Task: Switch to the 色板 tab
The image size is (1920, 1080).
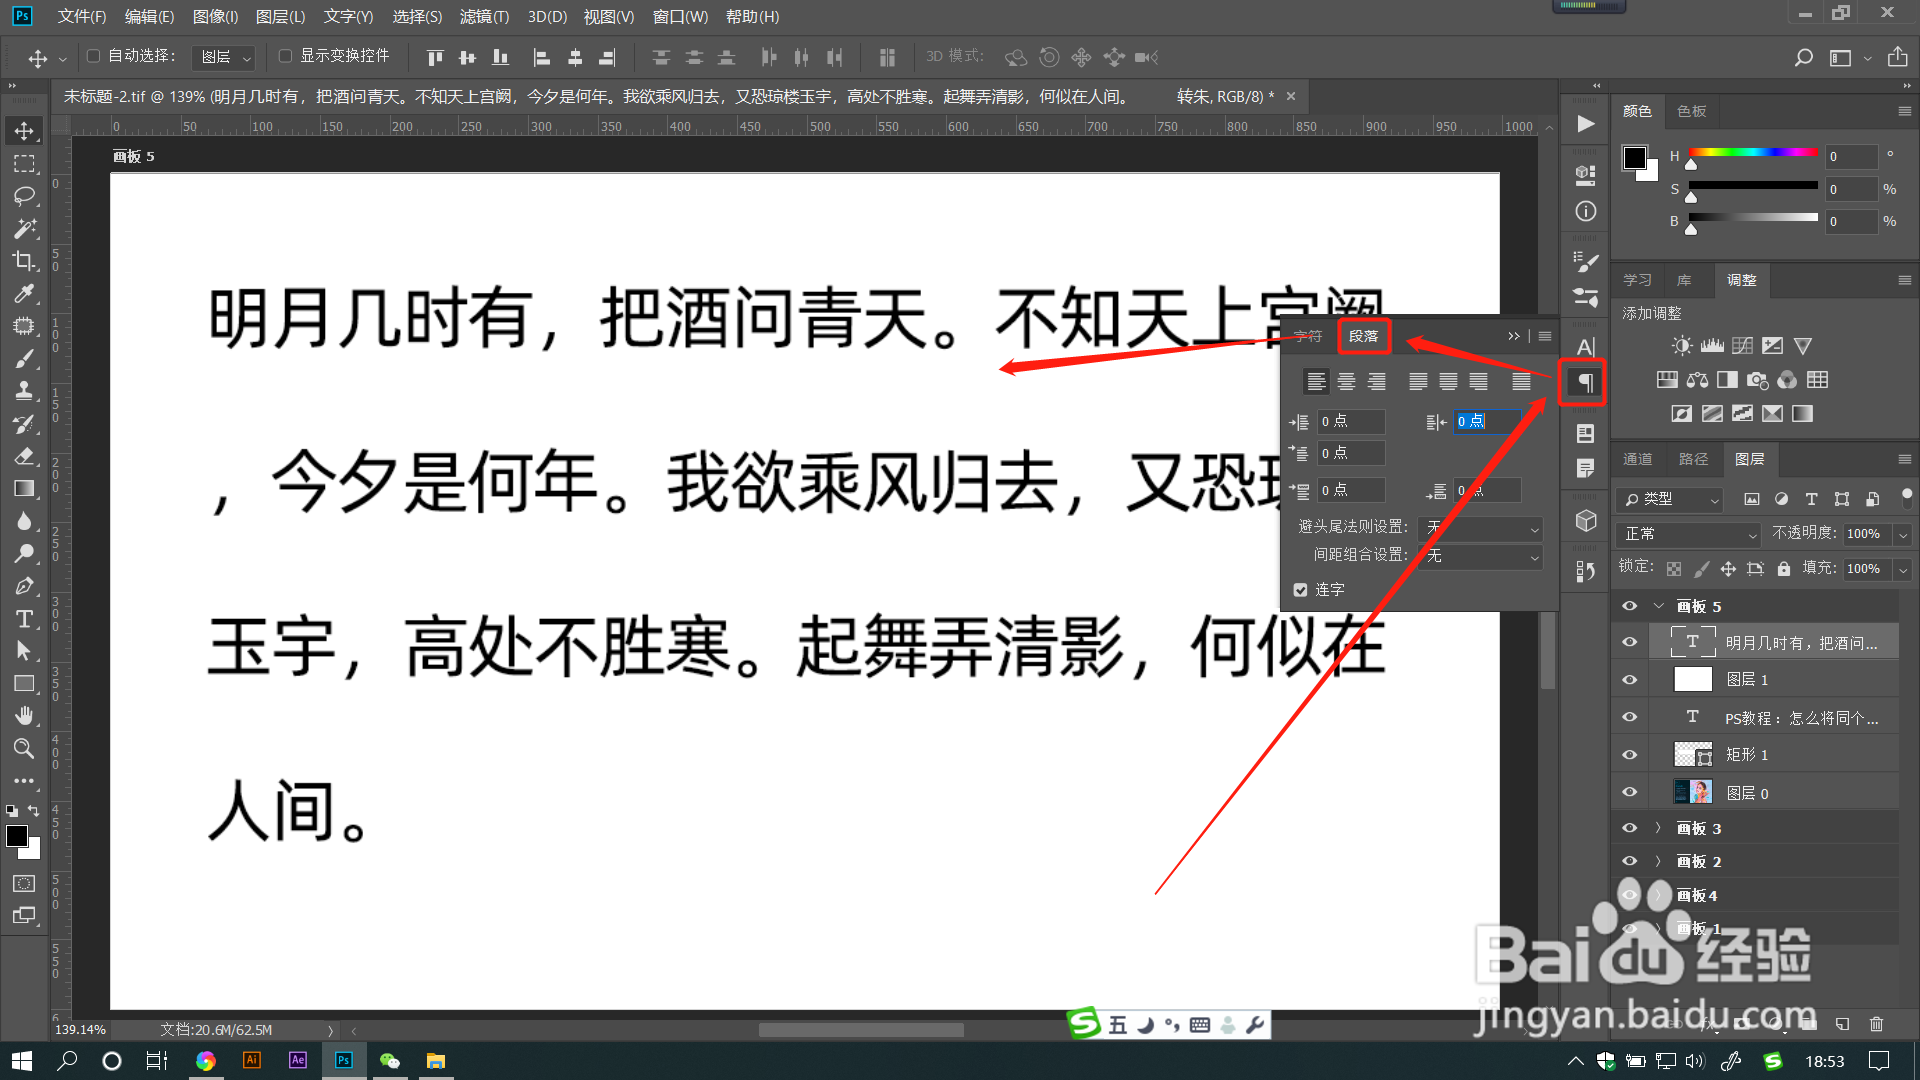Action: click(x=1692, y=111)
